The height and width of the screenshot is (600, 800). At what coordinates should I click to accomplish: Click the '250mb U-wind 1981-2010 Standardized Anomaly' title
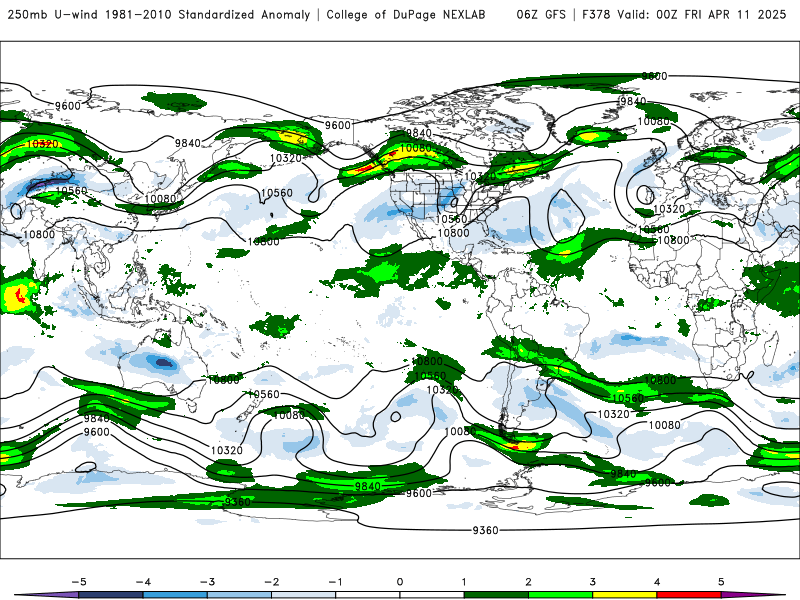pos(159,14)
